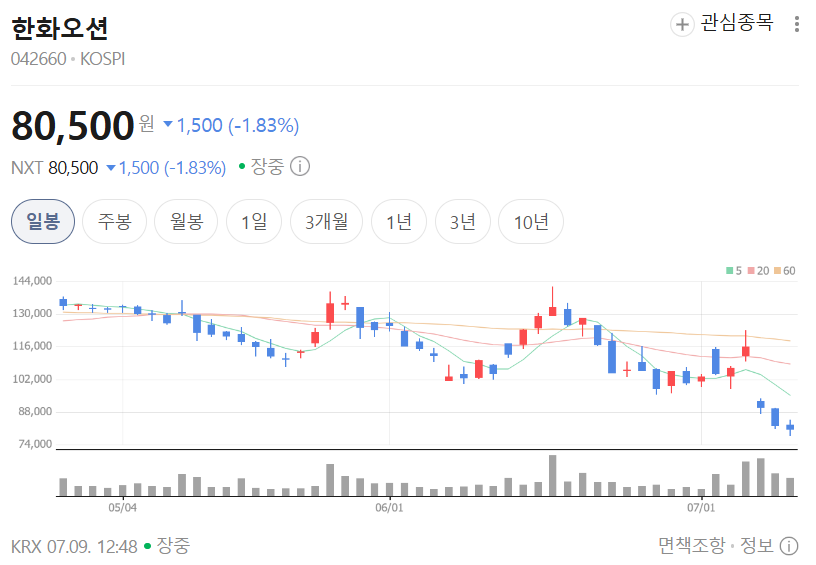Screen dimensions: 816x565
Task: Click the orange 60-day moving average legend
Action: click(785, 271)
